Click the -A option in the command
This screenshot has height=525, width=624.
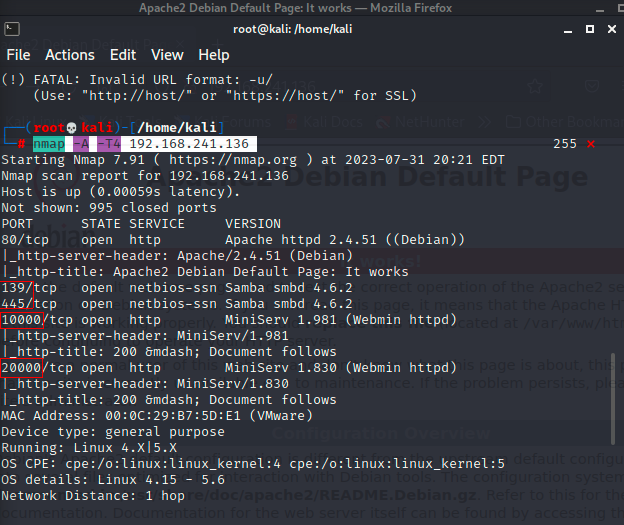point(81,144)
